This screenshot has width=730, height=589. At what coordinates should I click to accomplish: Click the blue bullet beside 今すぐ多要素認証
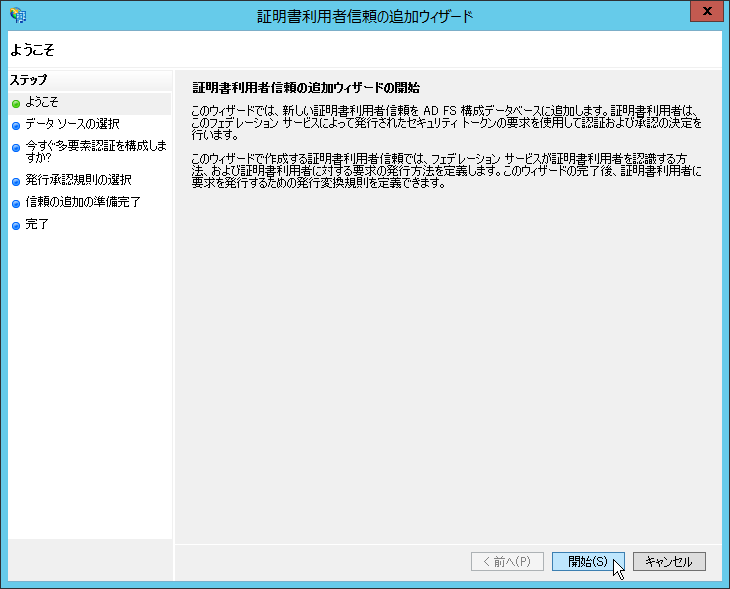point(16,148)
